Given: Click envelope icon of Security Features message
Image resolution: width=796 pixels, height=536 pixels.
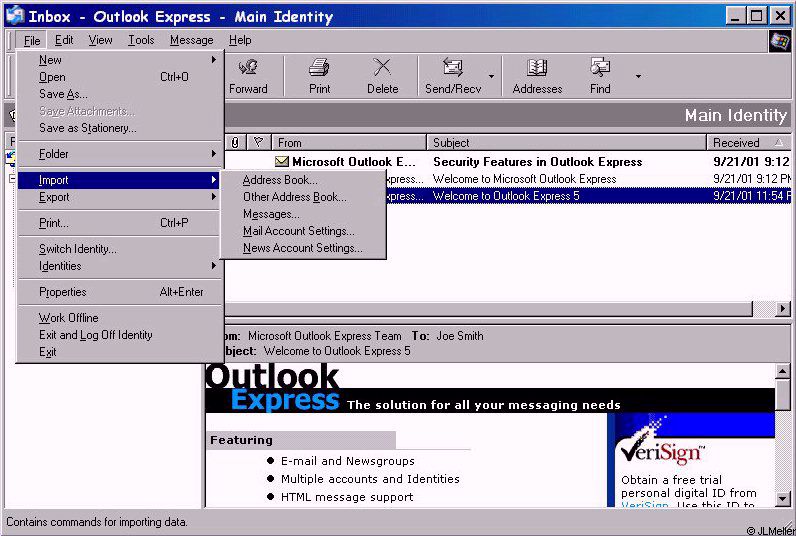Looking at the screenshot, I should tap(281, 161).
